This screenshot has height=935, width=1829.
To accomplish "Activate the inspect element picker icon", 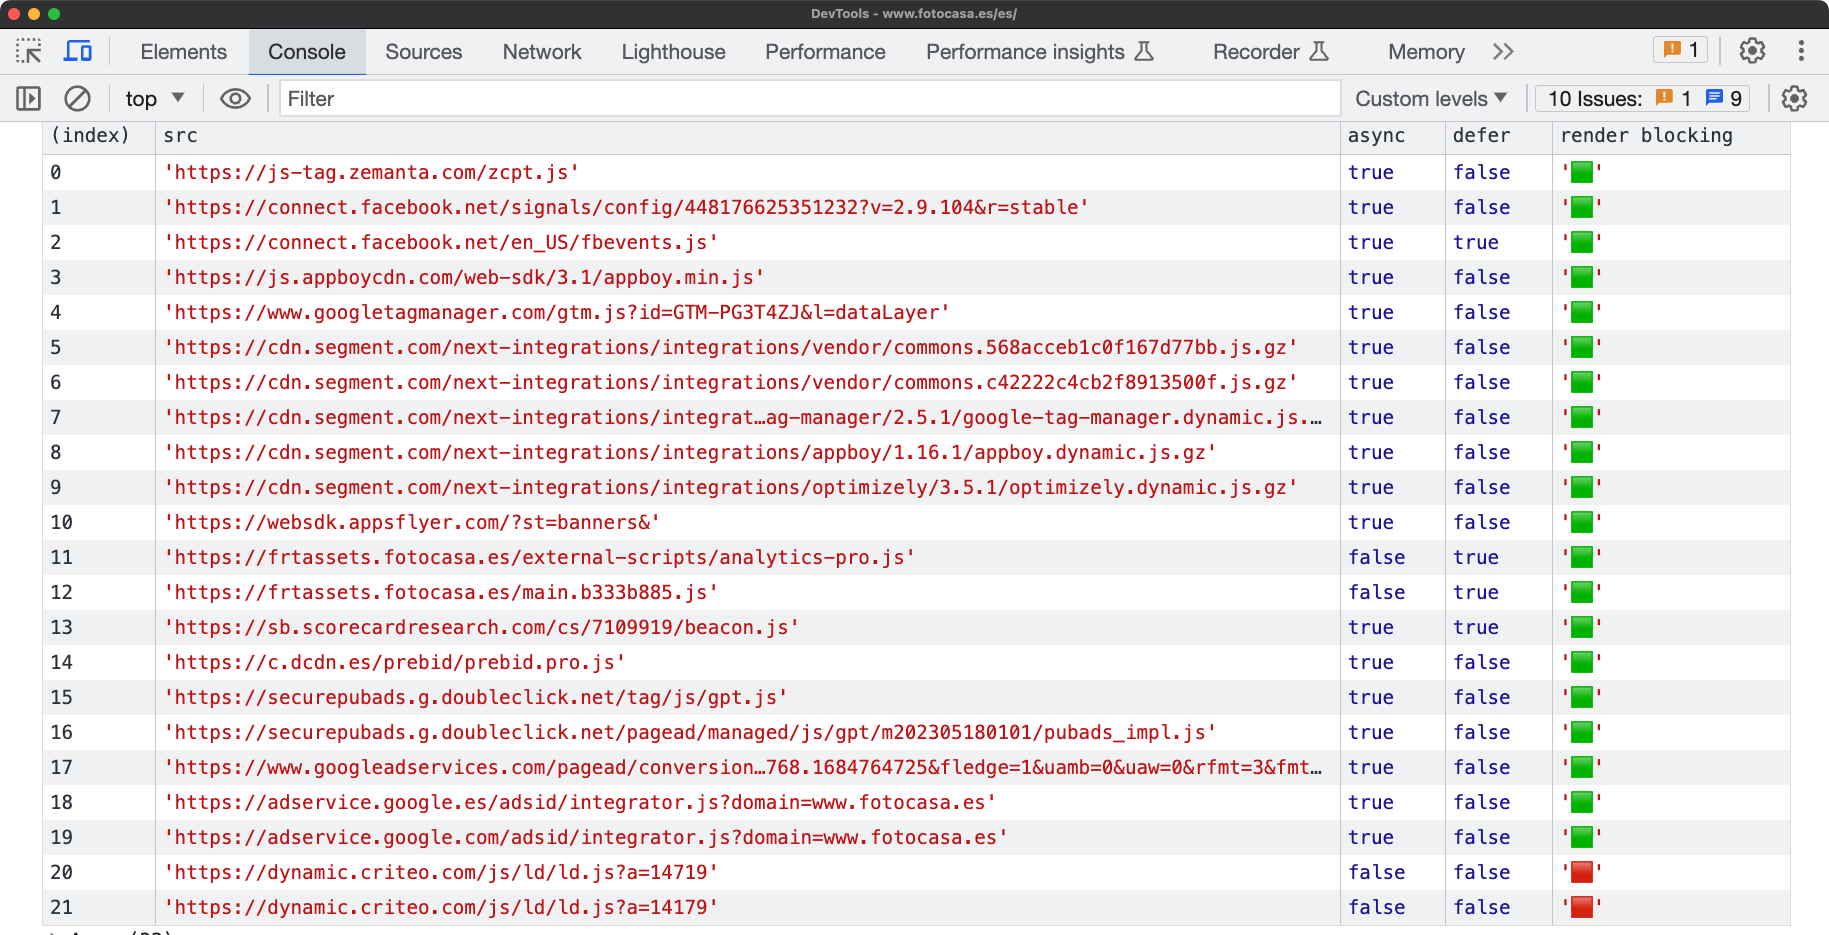I will (x=29, y=51).
